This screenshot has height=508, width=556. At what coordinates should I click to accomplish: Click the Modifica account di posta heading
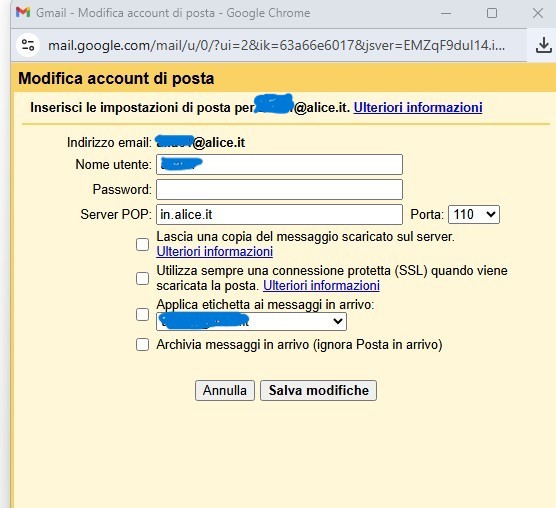coord(116,78)
